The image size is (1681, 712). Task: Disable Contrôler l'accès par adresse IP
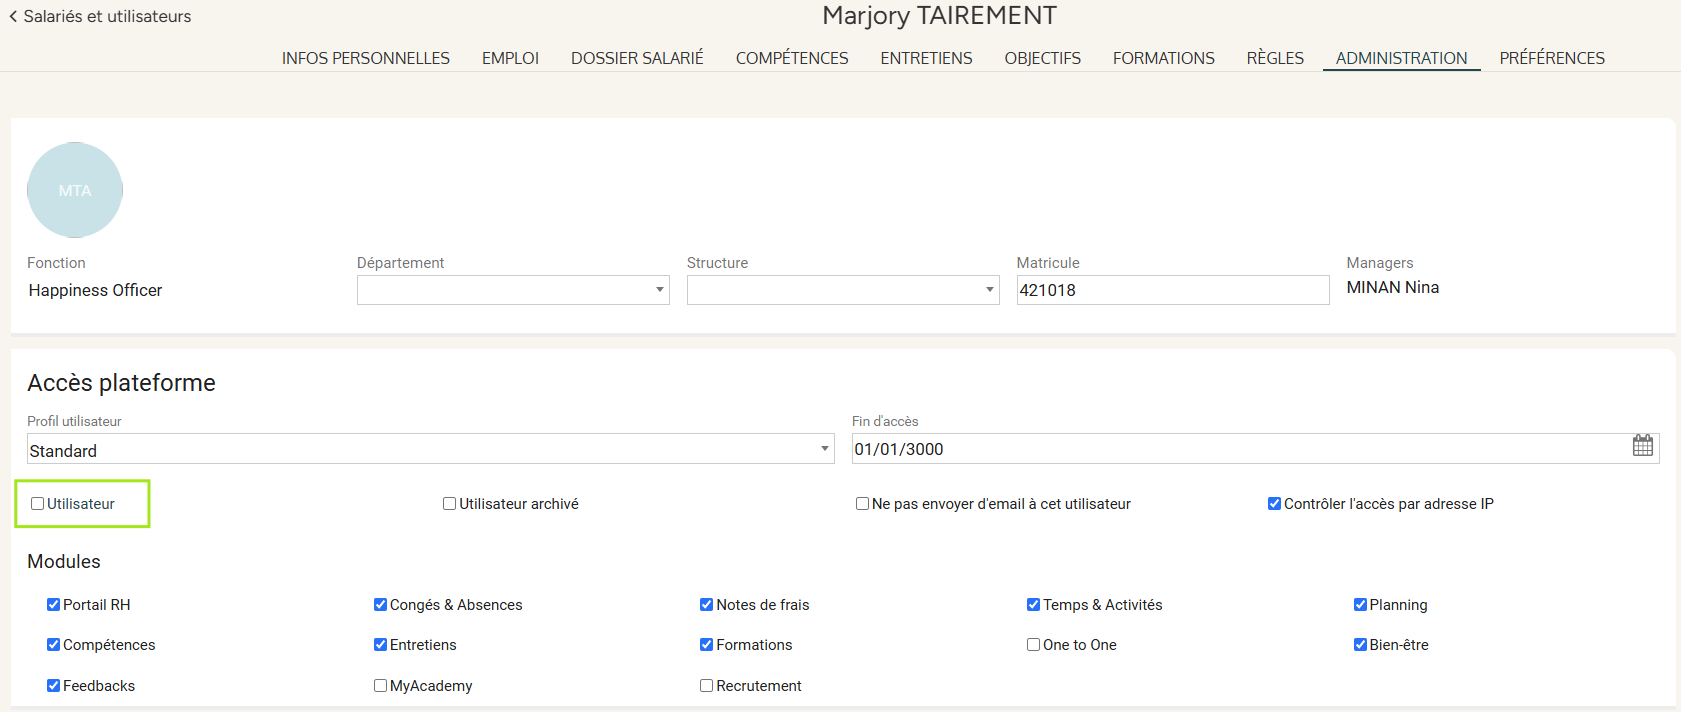[x=1274, y=504]
